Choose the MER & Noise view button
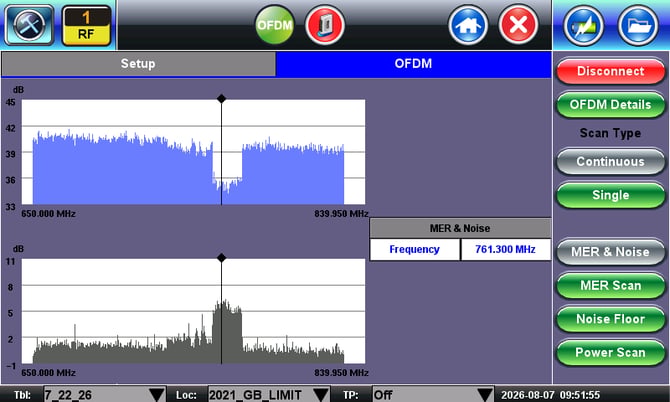 pyautogui.click(x=611, y=252)
